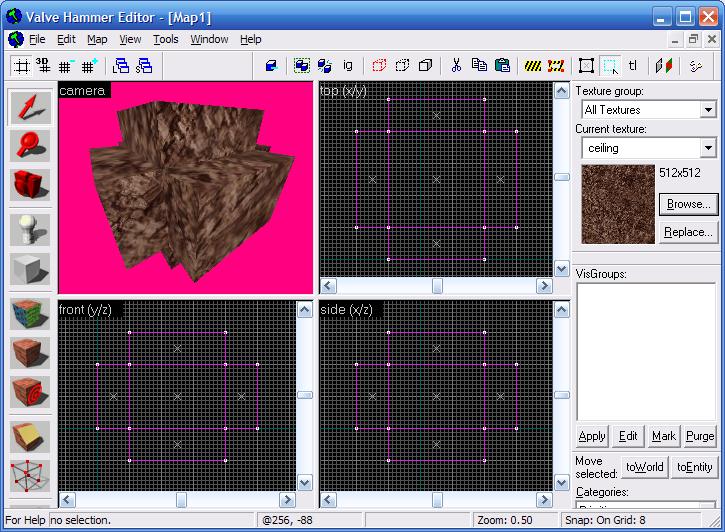Click the front view scroll-right arrow
Image resolution: width=725 pixels, height=532 pixels.
point(287,500)
